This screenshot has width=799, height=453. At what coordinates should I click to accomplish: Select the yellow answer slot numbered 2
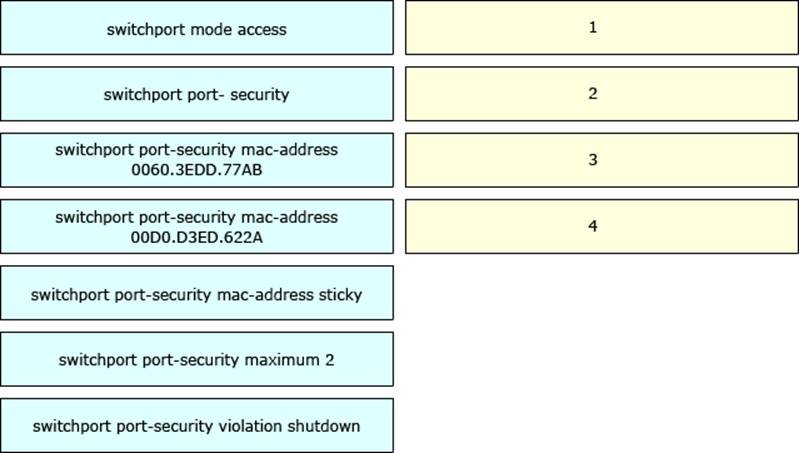pos(593,94)
